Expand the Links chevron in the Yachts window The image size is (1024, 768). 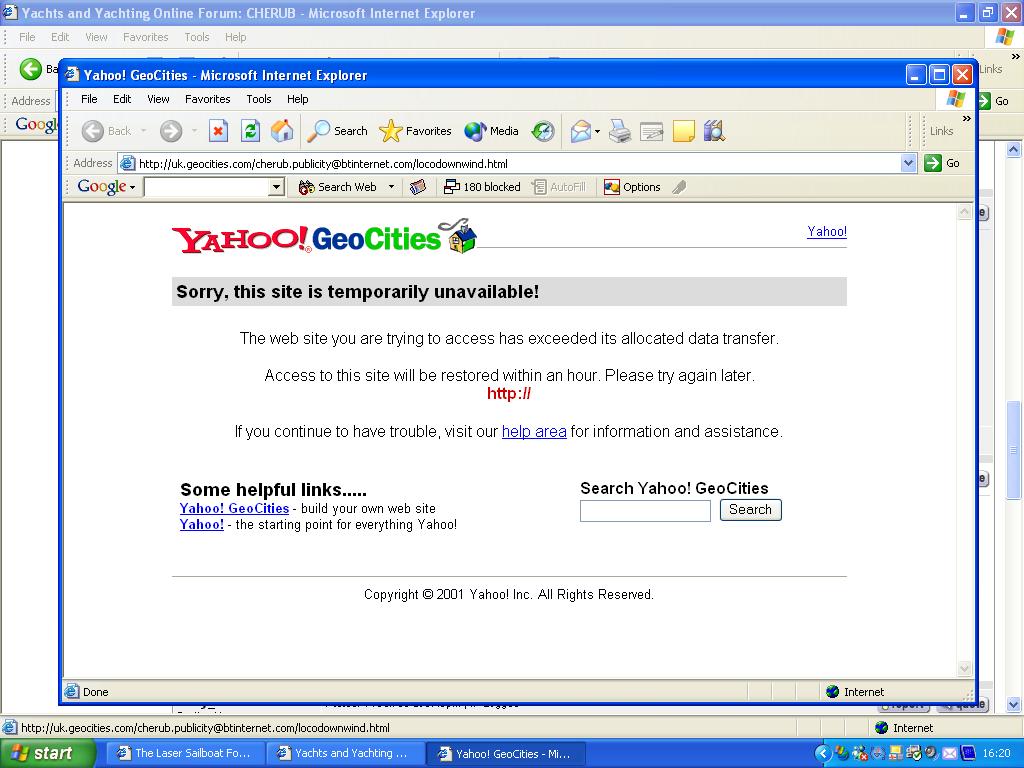click(1015, 57)
